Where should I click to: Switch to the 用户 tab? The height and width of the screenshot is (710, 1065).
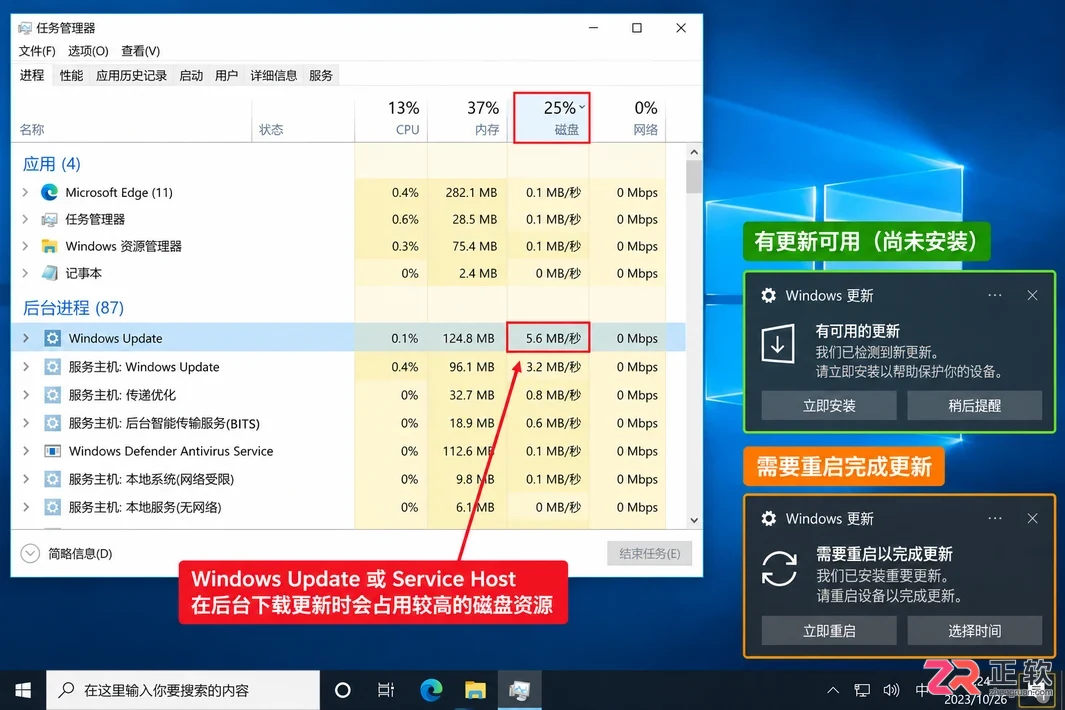pos(226,75)
